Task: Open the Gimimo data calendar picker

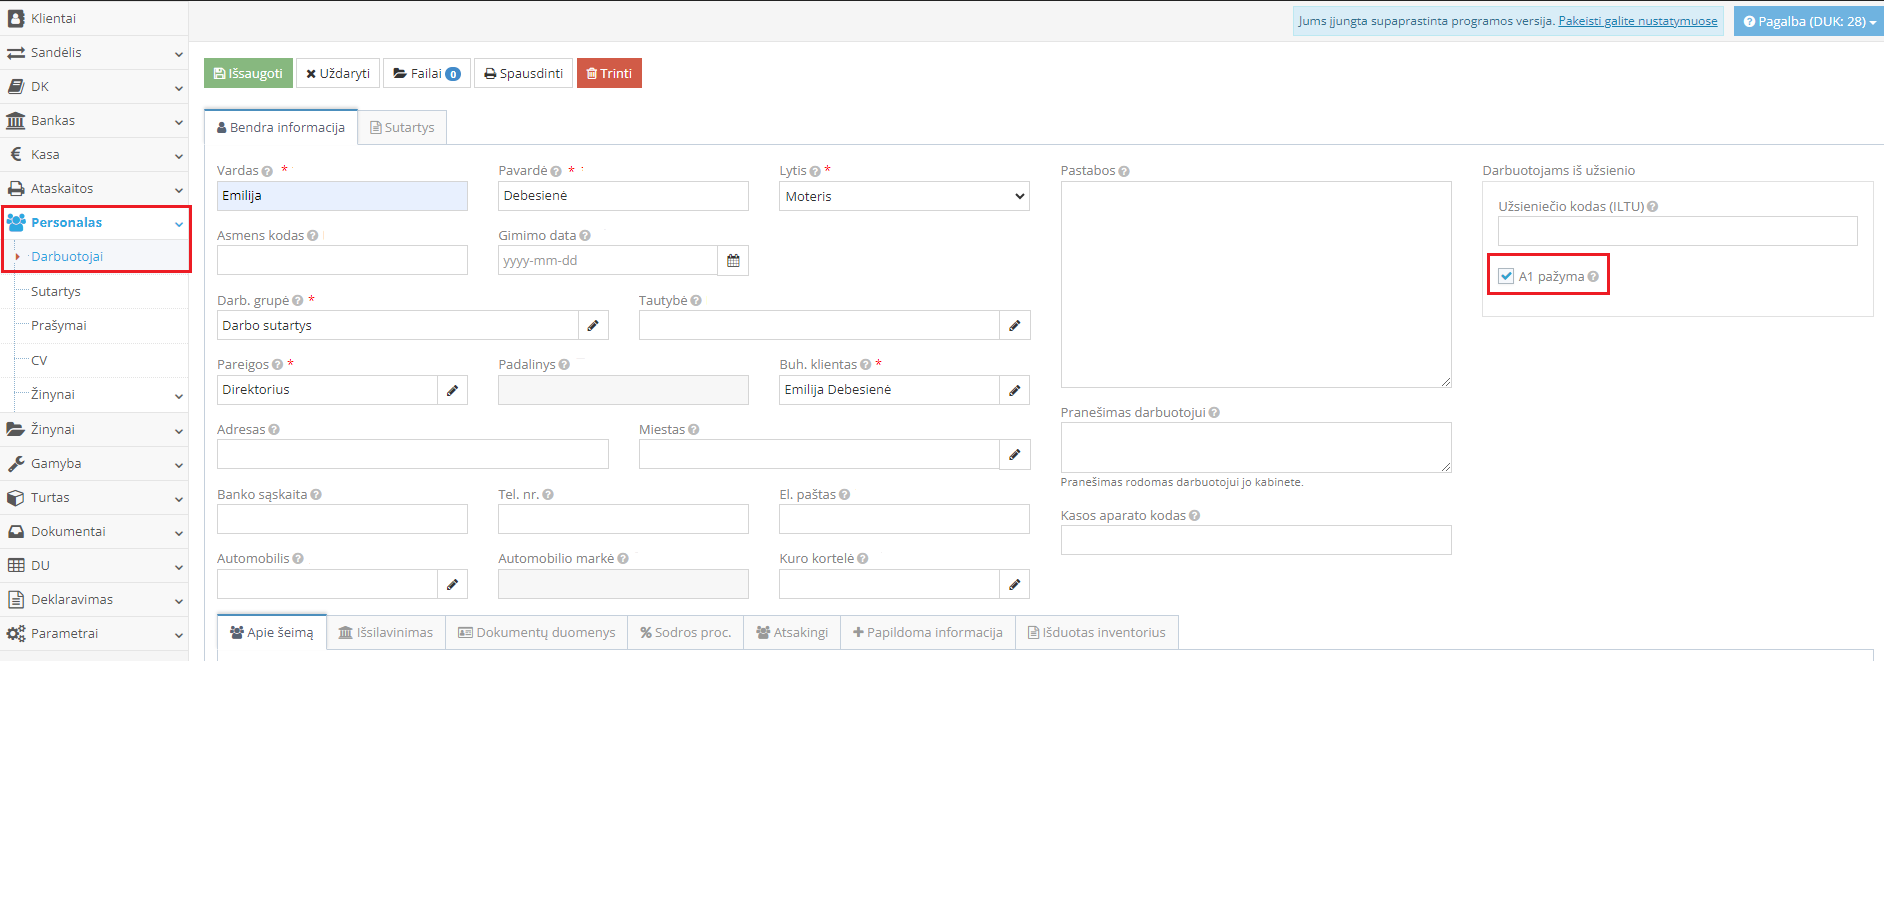Action: pyautogui.click(x=733, y=261)
